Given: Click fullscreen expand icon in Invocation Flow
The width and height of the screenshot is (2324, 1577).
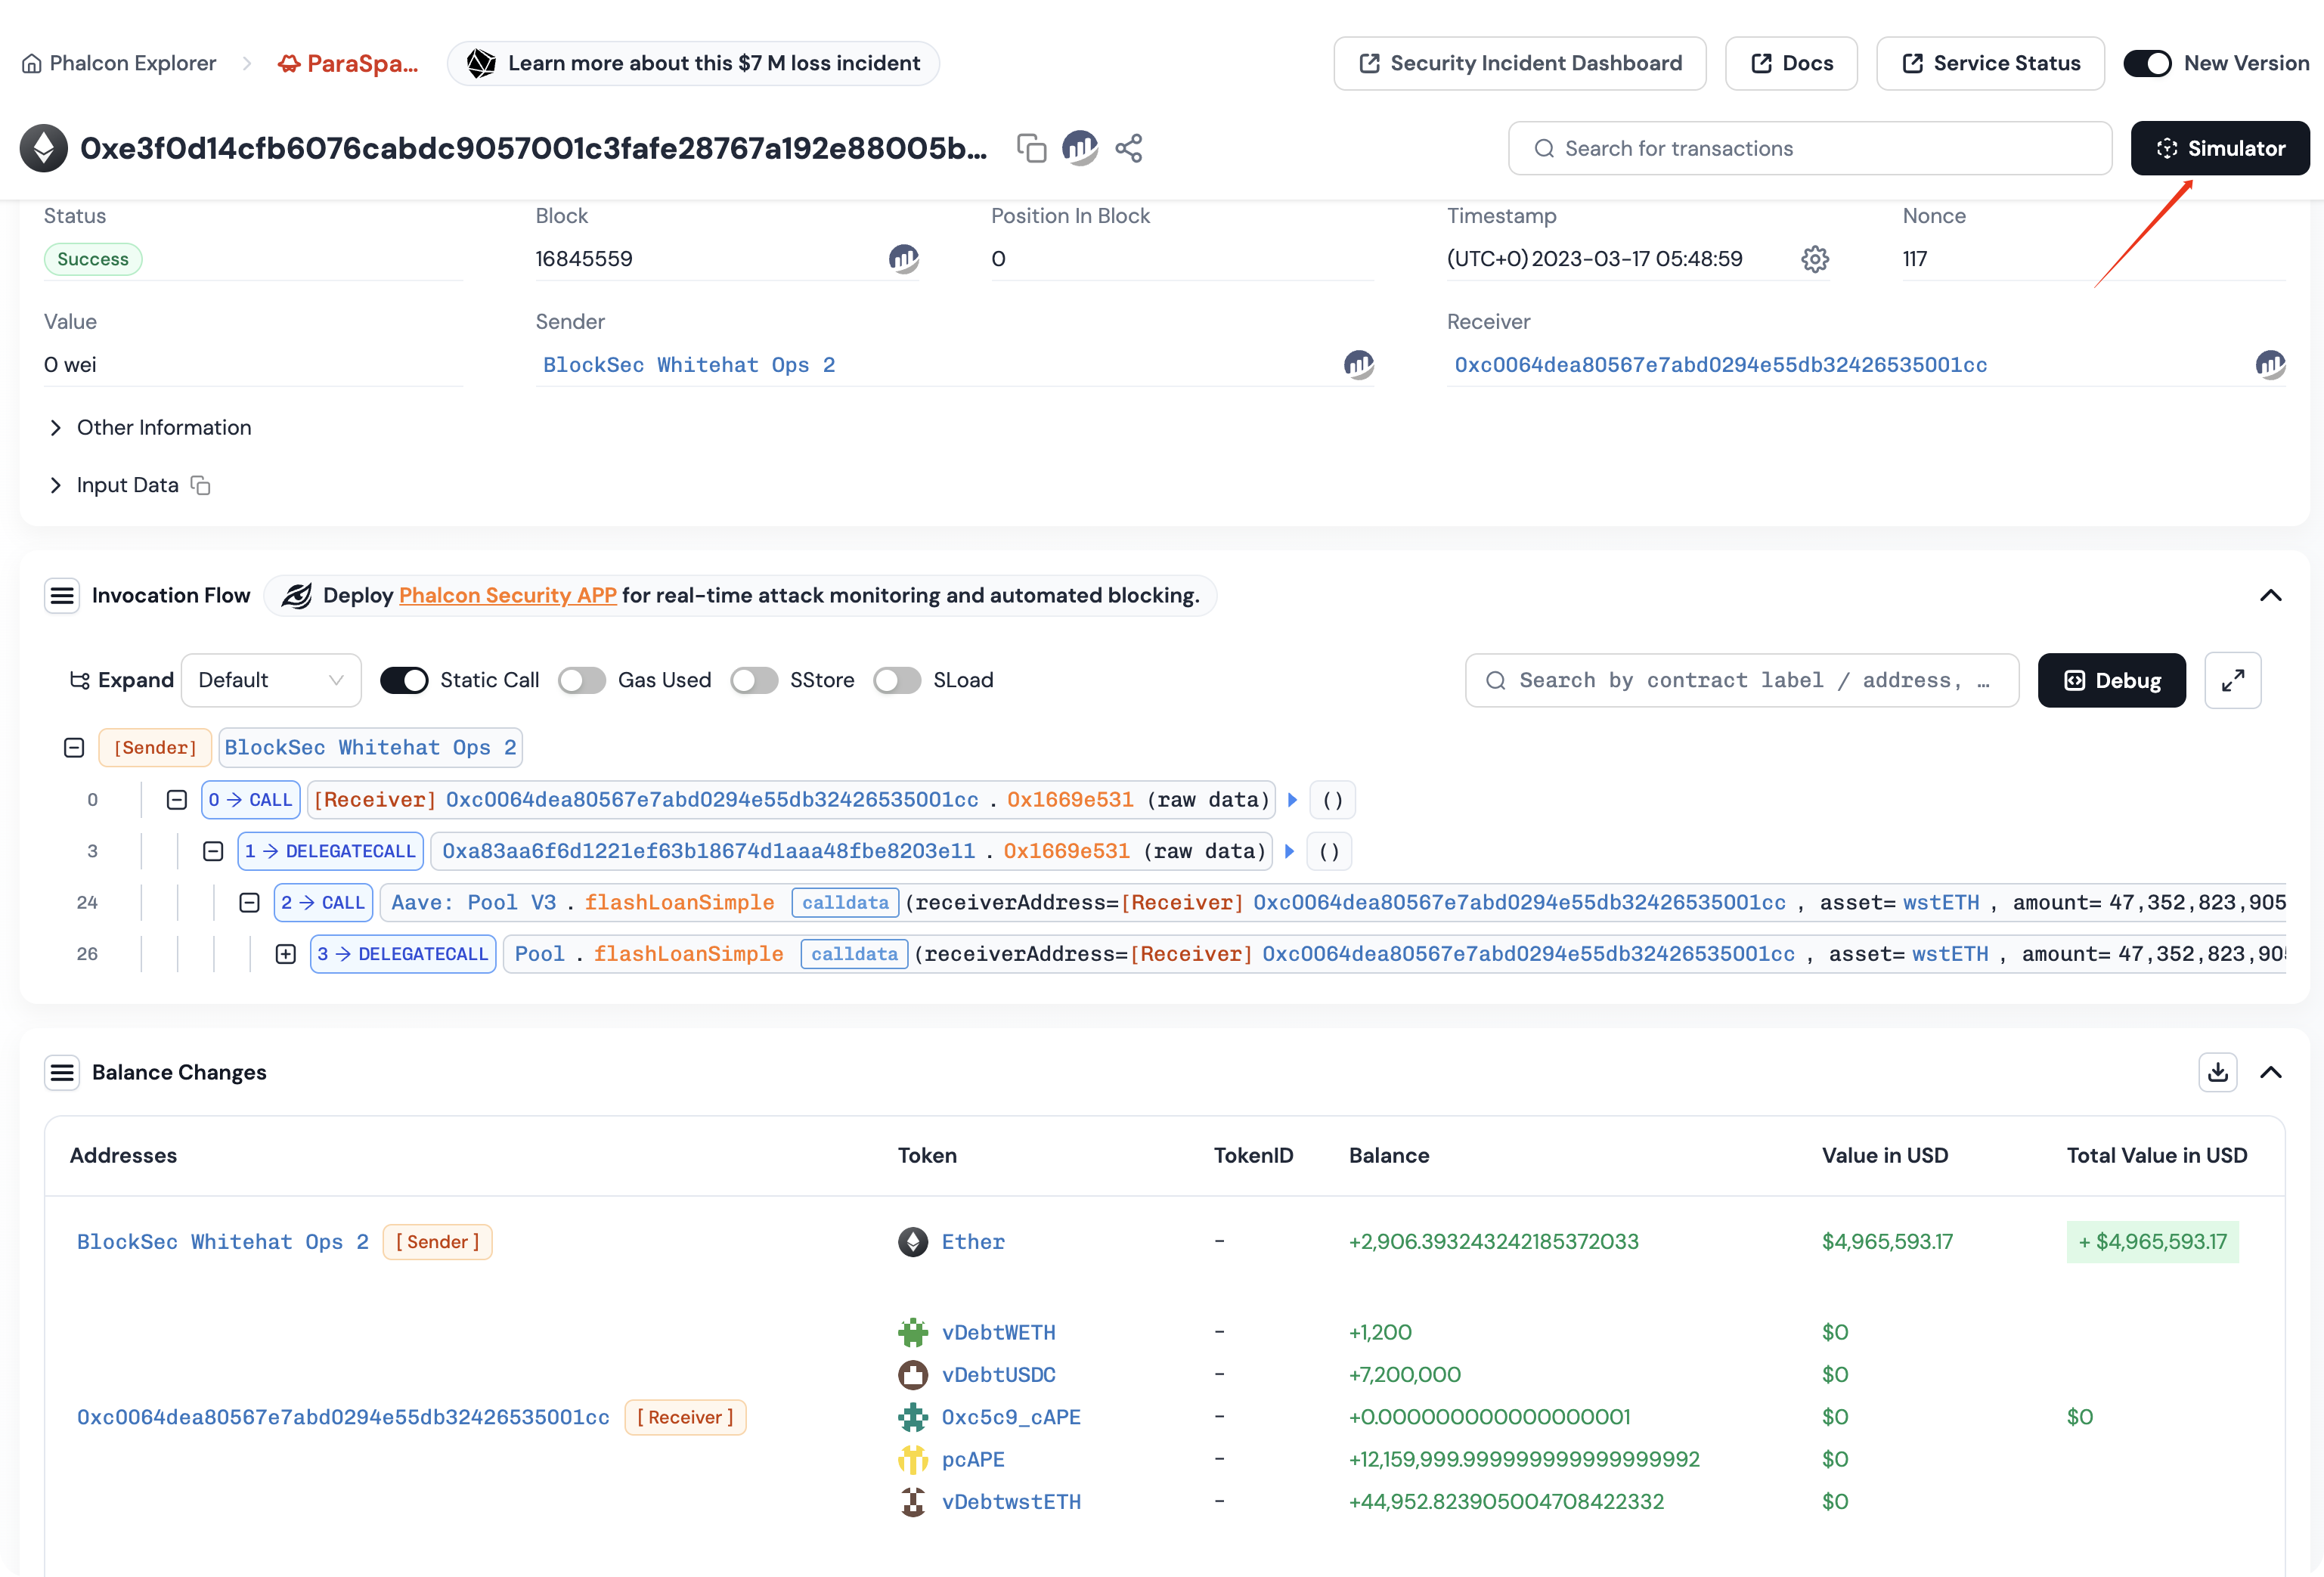Looking at the screenshot, I should 2232,681.
